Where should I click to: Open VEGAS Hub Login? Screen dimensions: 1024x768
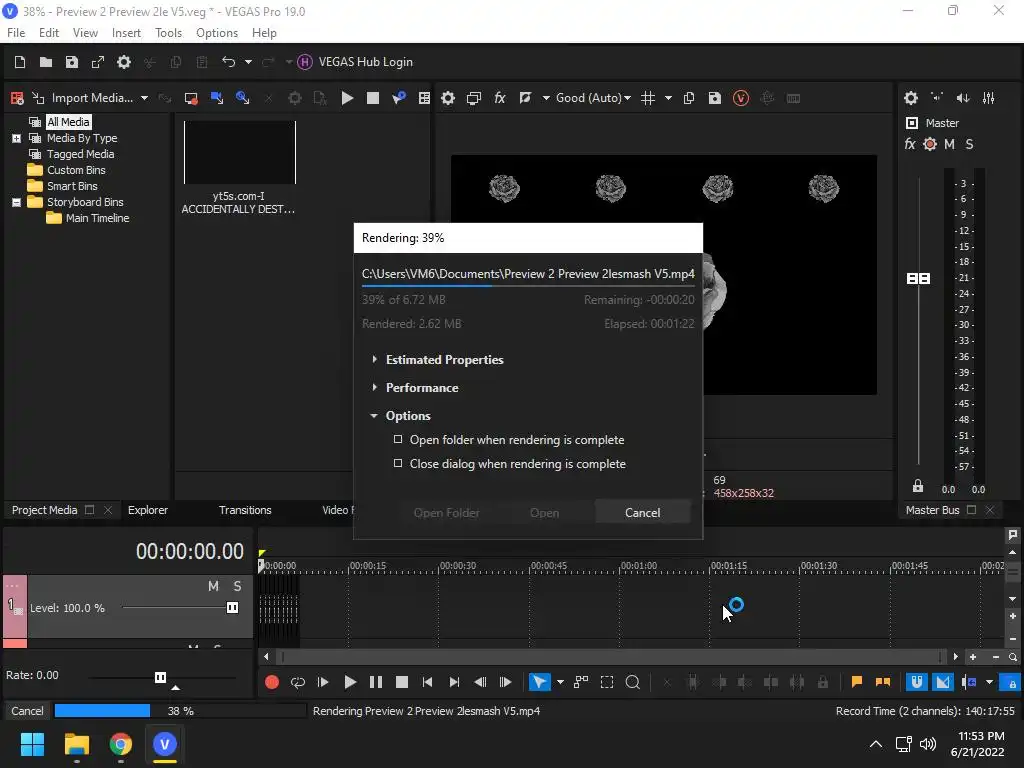click(x=355, y=62)
